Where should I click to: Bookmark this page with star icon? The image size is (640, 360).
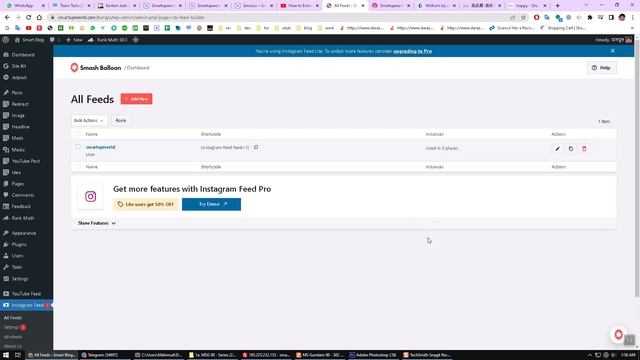tap(523, 18)
